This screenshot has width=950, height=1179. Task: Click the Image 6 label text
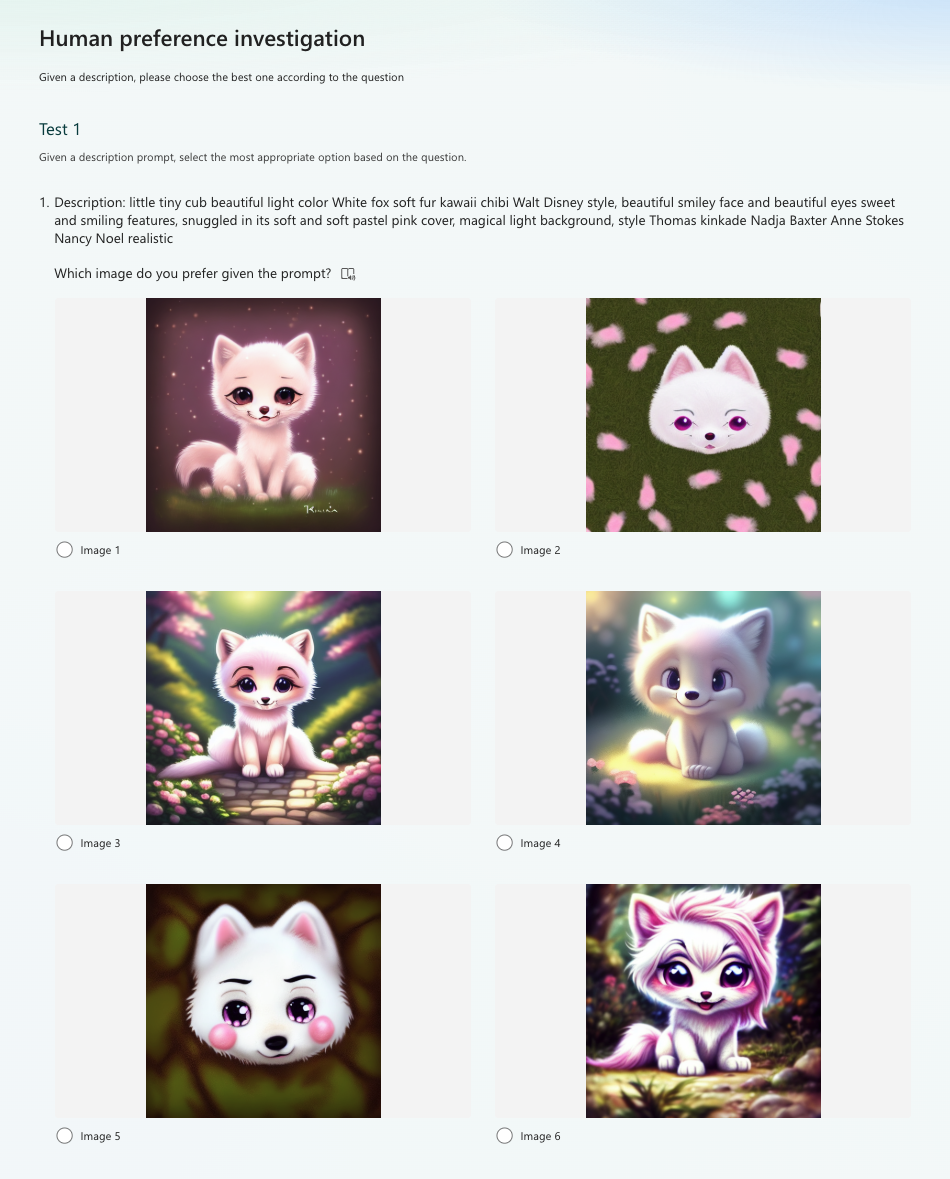pos(540,1136)
